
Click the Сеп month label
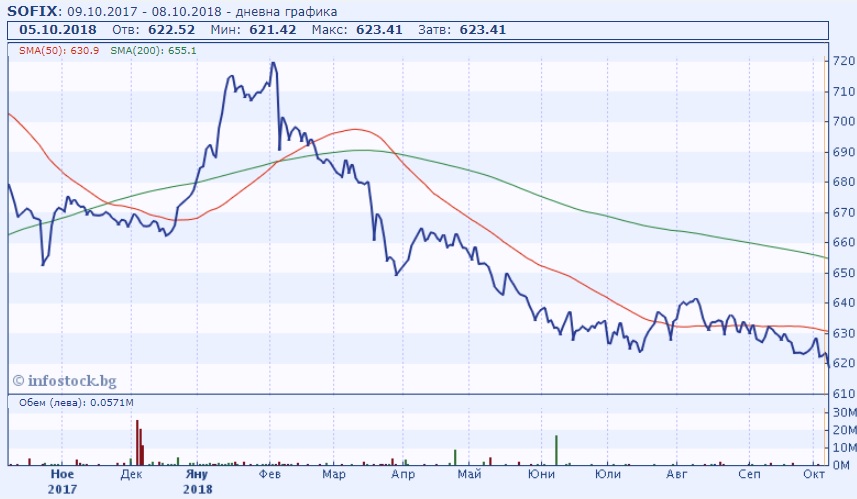[749, 474]
